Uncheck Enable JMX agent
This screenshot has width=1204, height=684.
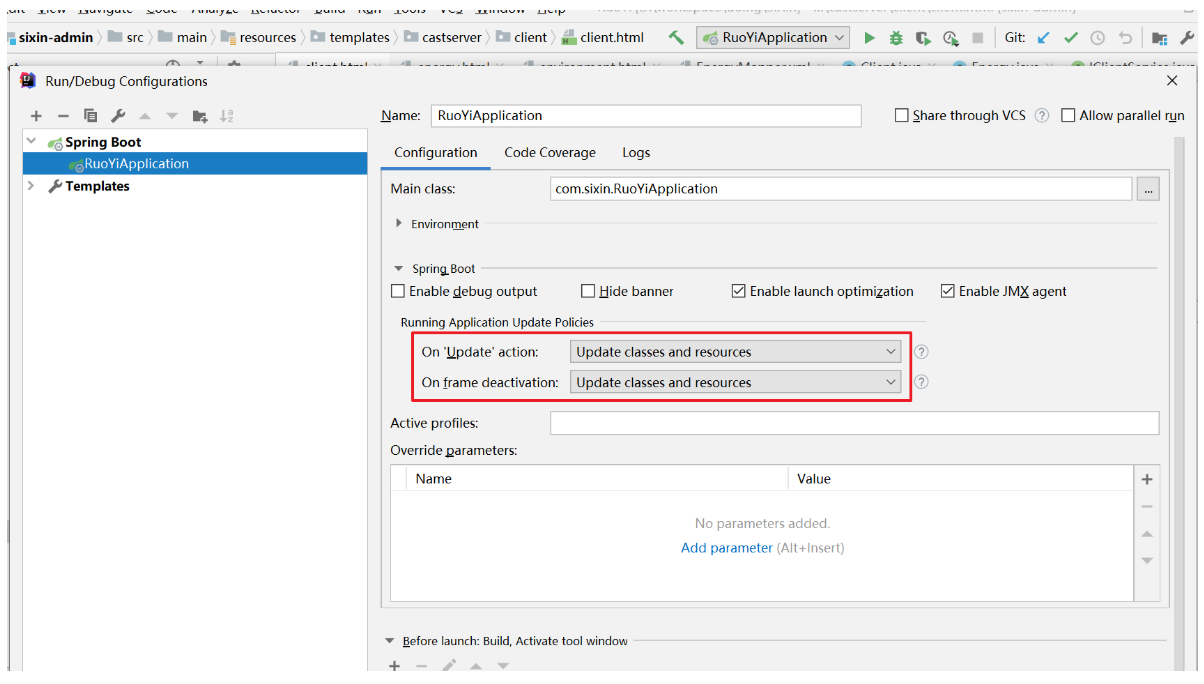948,291
